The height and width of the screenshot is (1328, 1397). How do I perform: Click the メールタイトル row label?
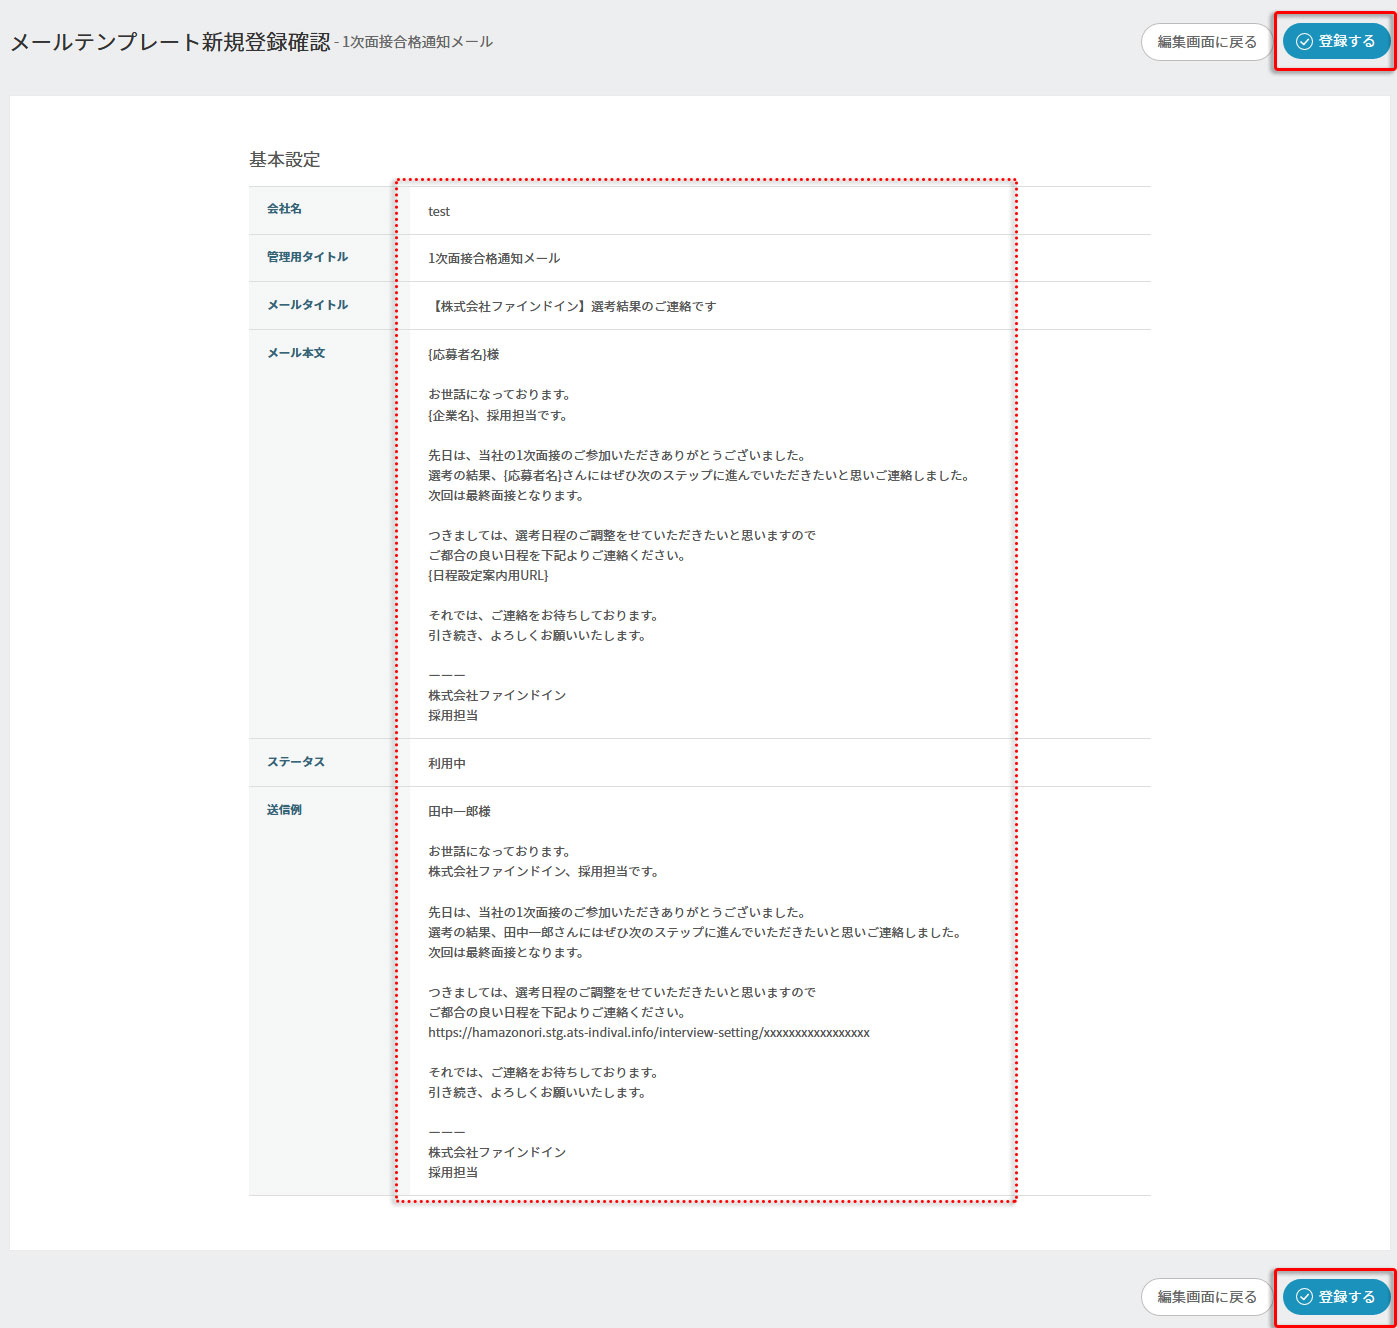307,305
